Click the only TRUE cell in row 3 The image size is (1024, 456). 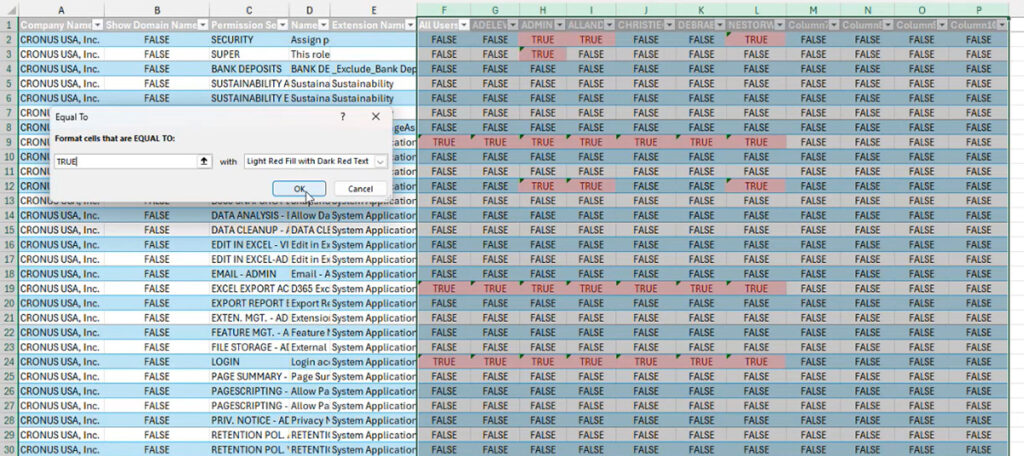(x=543, y=54)
